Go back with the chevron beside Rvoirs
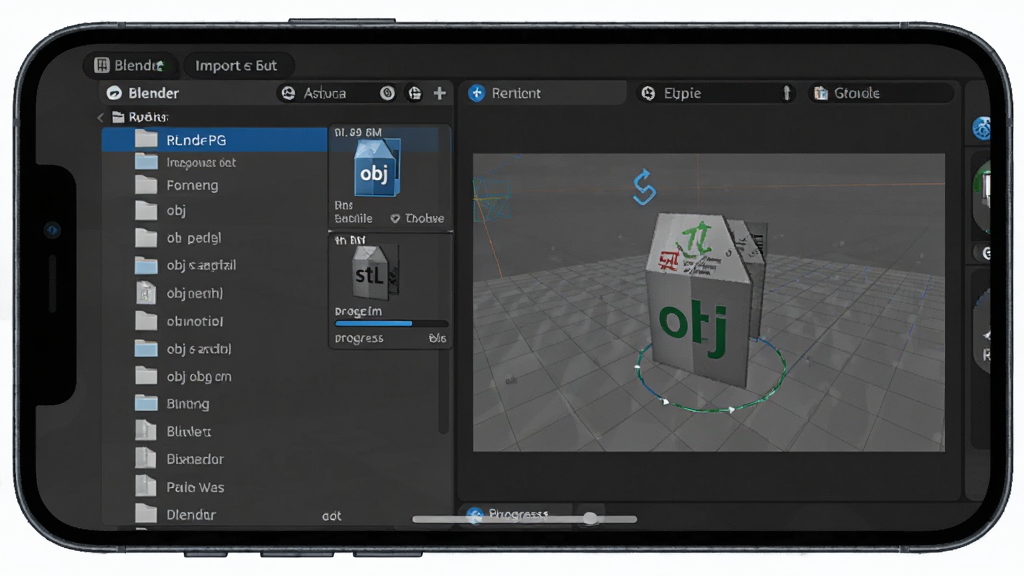 click(100, 118)
